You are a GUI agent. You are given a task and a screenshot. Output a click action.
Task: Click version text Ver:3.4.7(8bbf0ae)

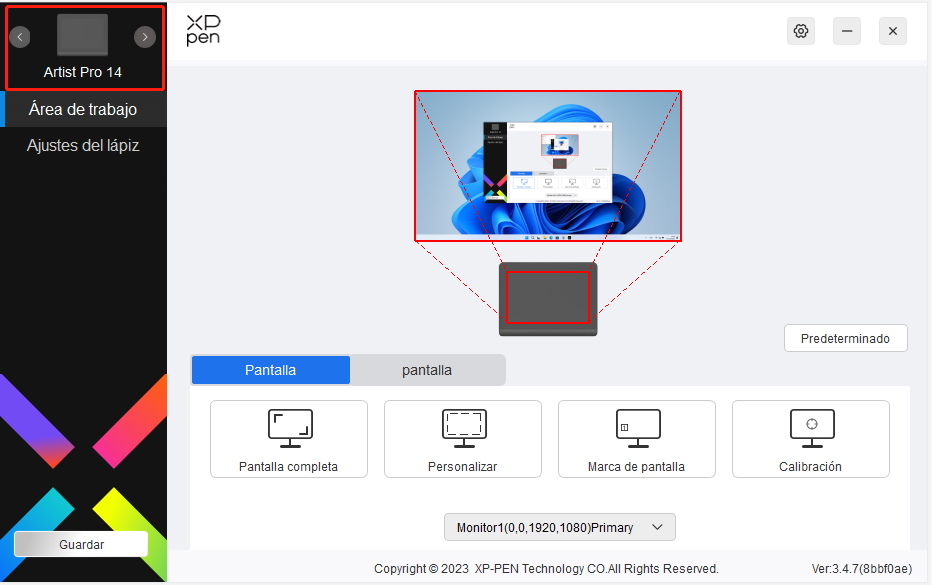862,568
